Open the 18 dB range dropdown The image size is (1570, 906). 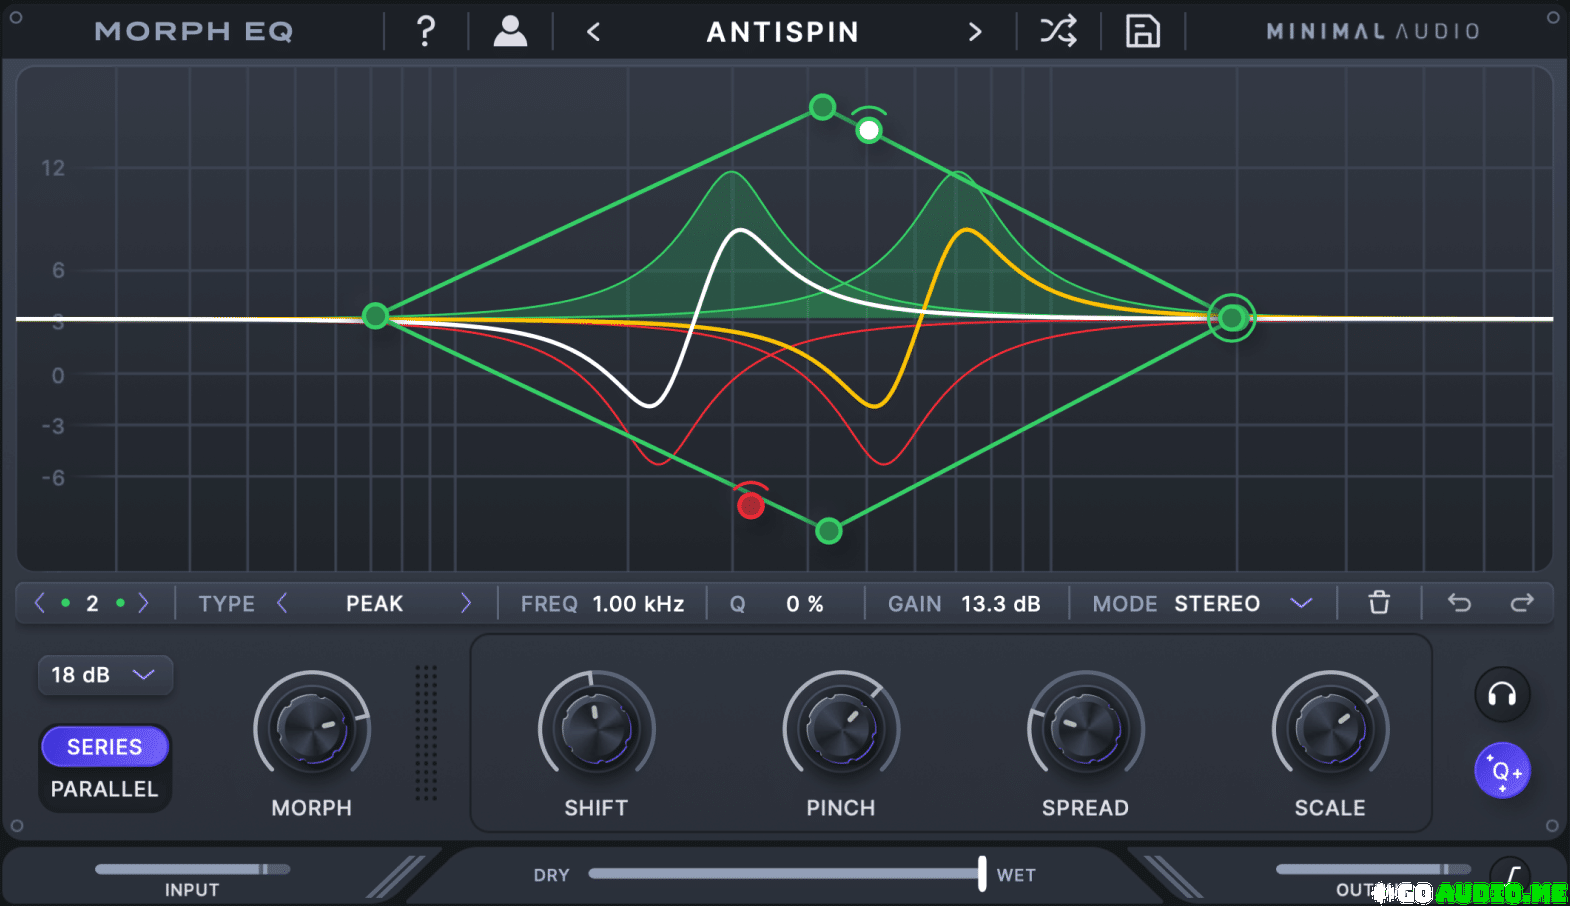(104, 675)
